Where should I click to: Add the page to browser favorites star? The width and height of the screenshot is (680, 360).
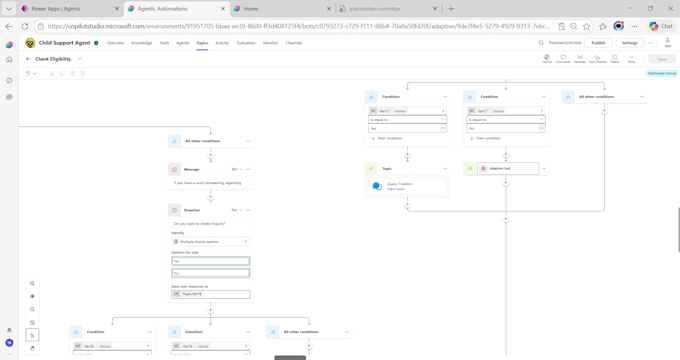[586, 26]
